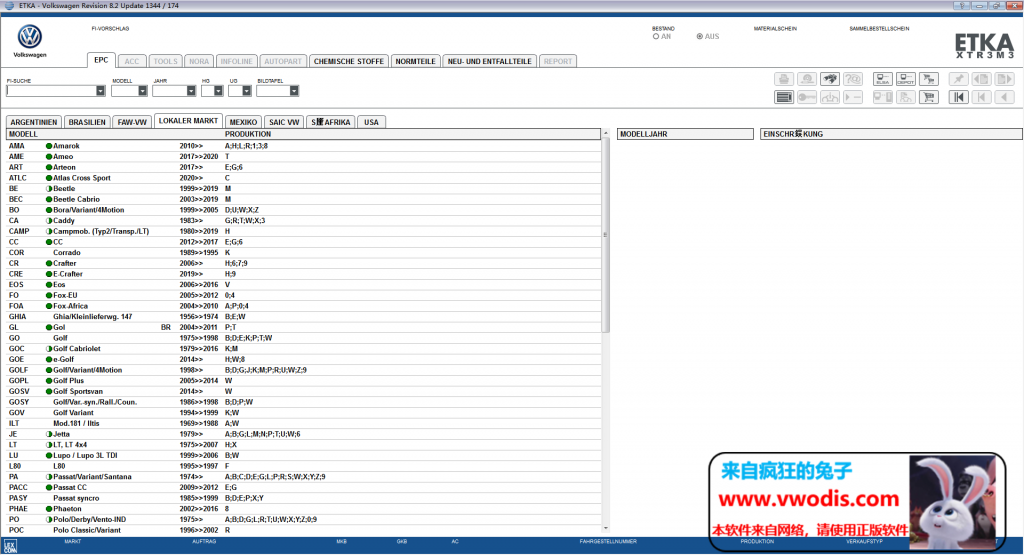Jump to first page arrow icon
This screenshot has width=1024, height=555.
click(x=958, y=97)
